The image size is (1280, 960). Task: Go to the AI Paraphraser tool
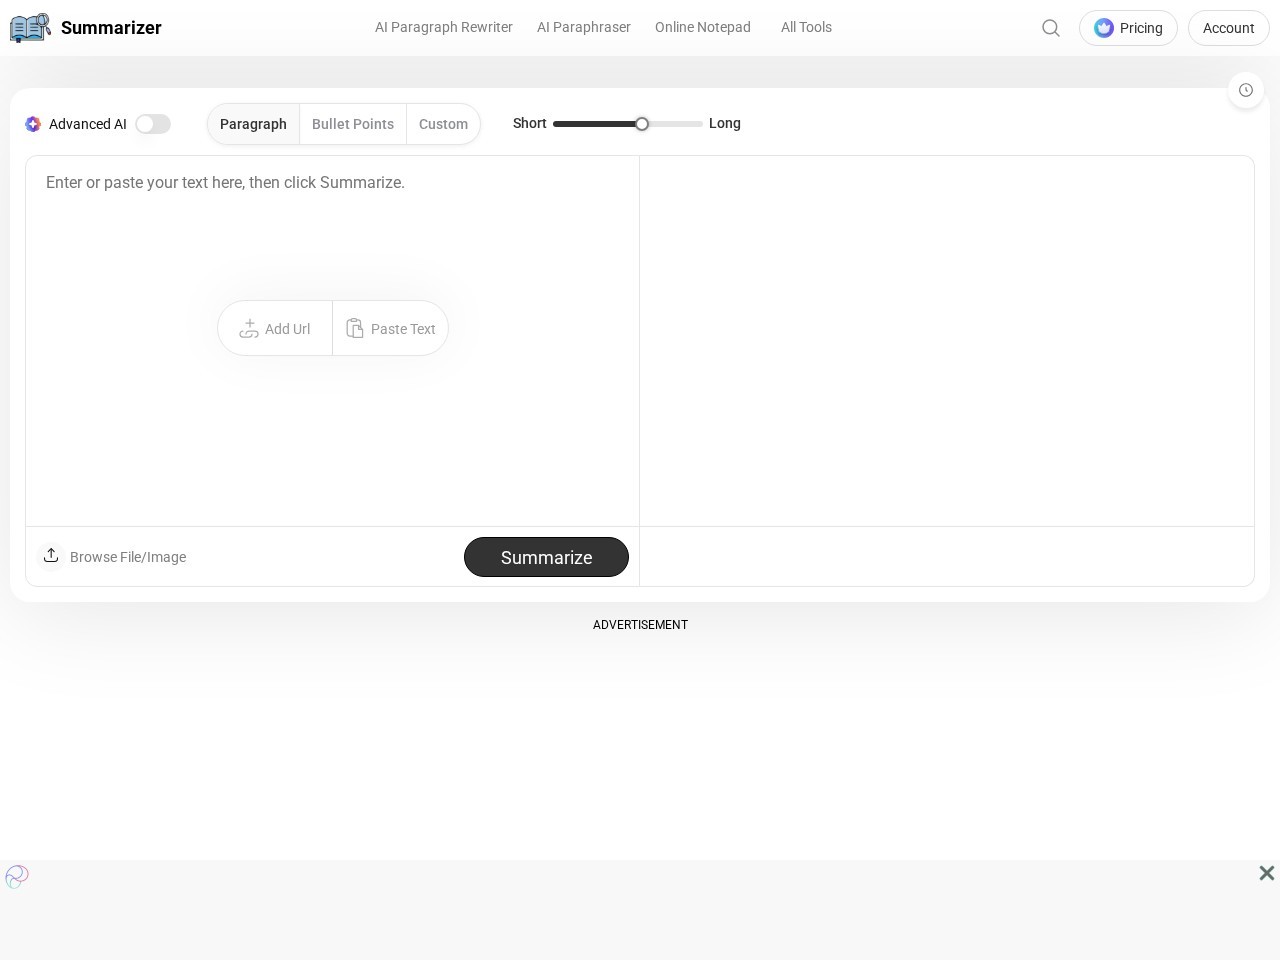click(x=584, y=28)
